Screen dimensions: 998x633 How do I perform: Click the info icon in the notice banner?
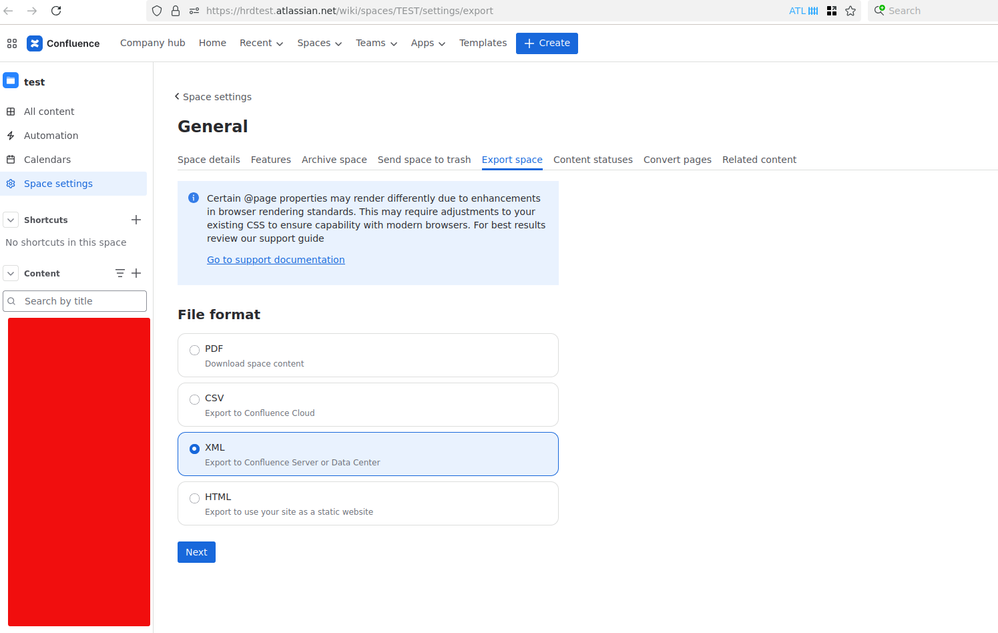pos(193,198)
